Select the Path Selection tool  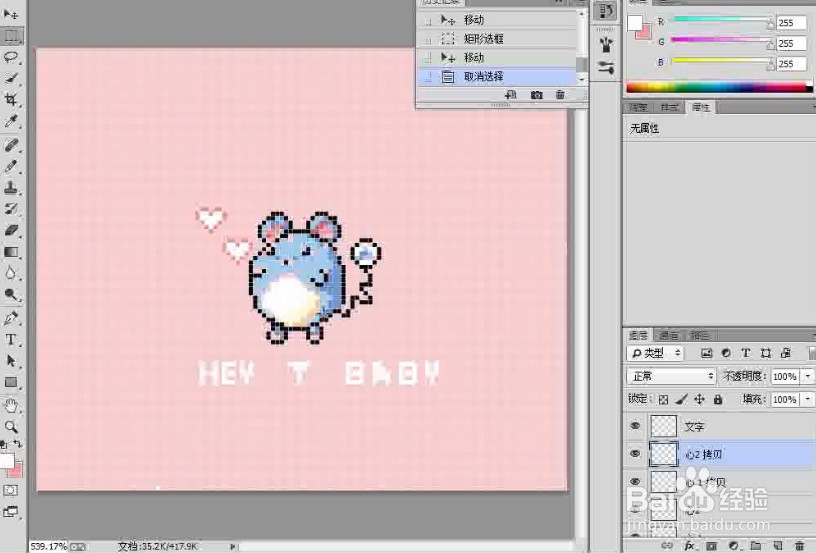(11, 361)
